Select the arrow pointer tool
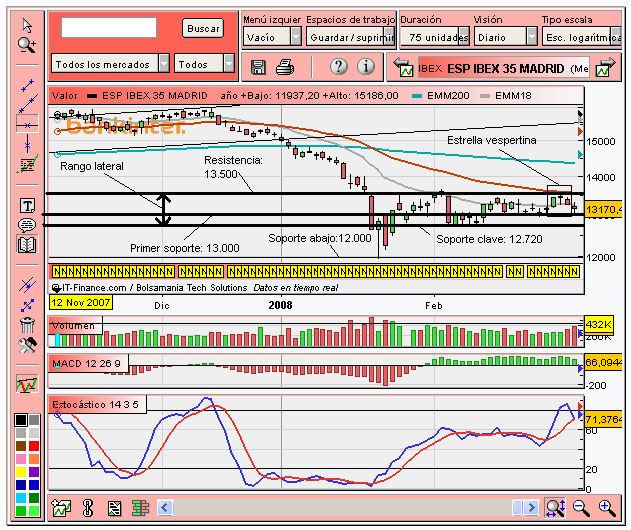The image size is (631, 530). [x=27, y=25]
